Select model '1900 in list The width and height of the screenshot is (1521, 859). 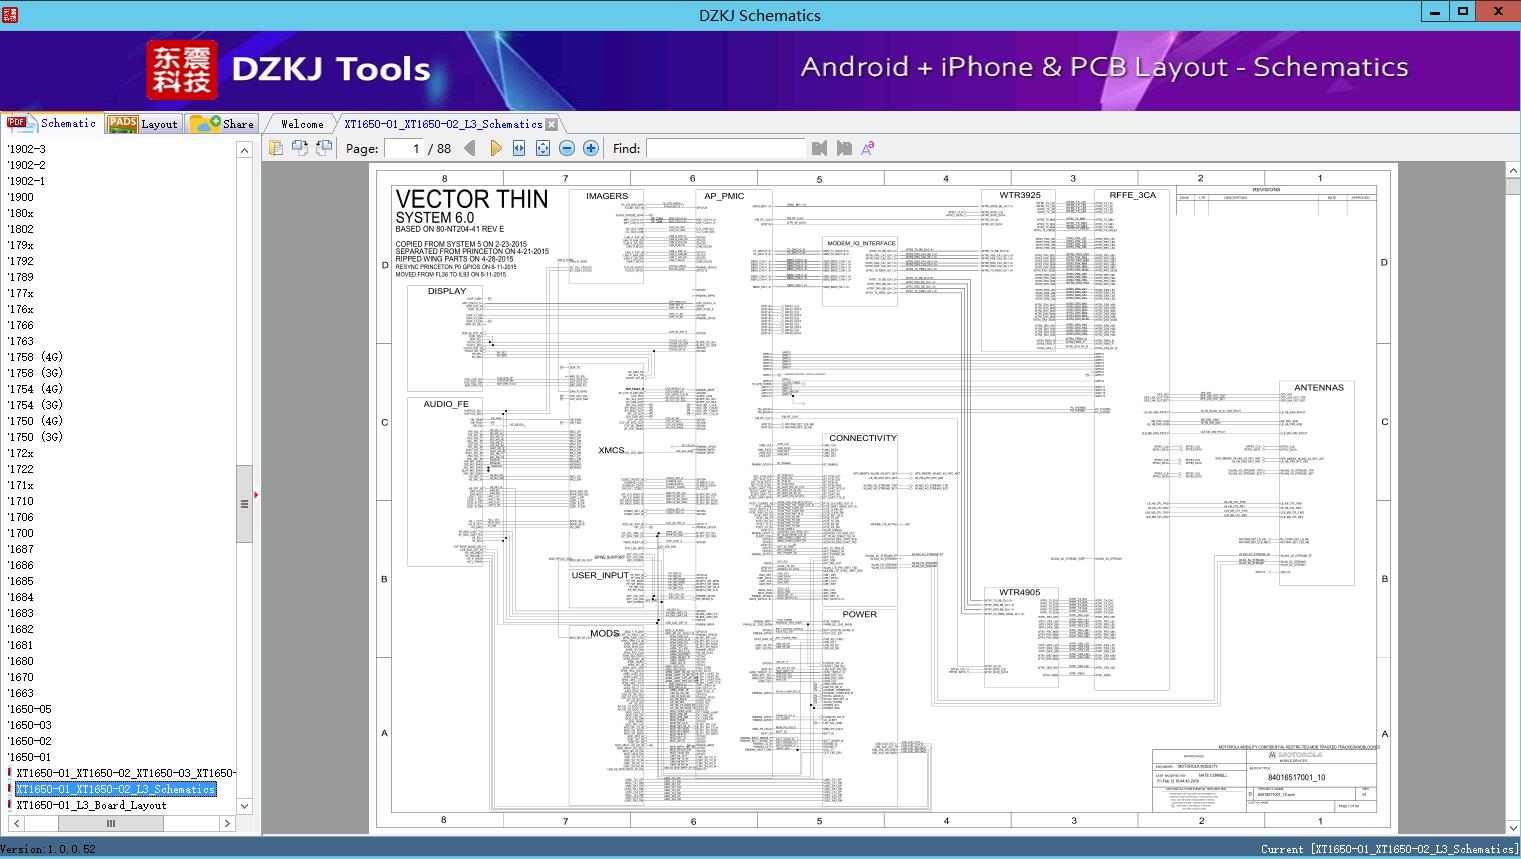[x=20, y=197]
